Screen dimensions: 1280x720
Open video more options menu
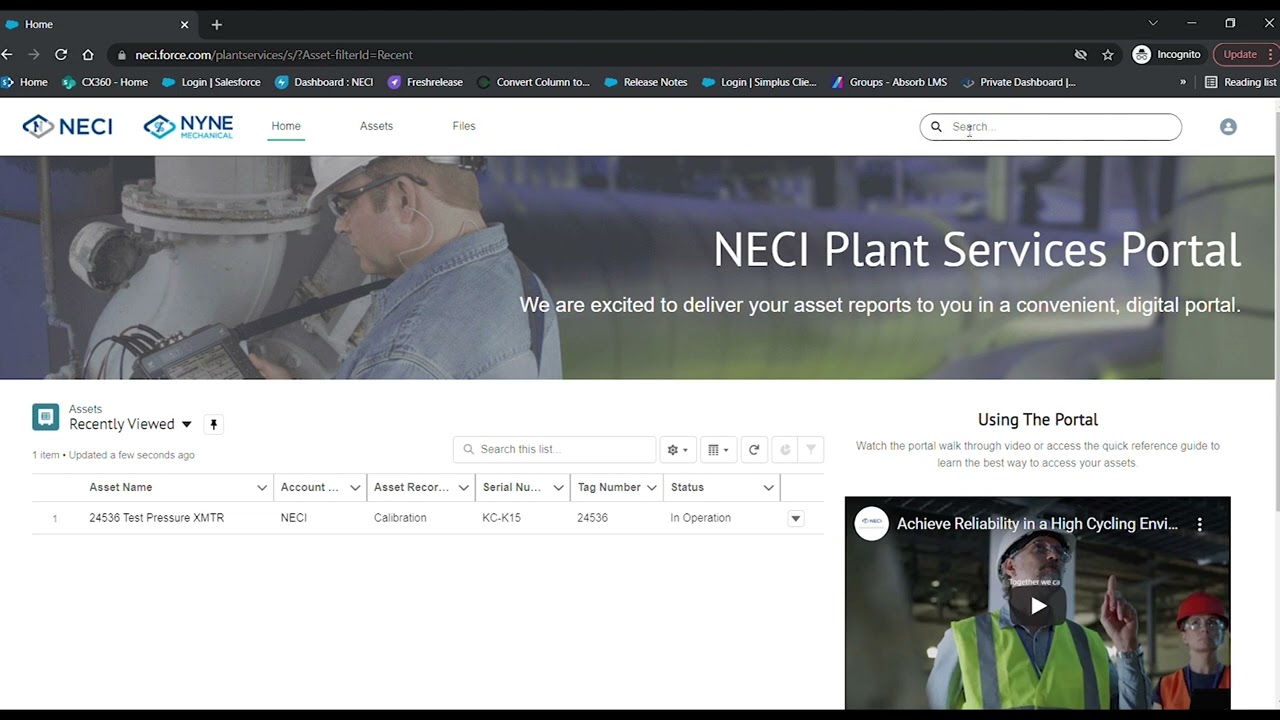1200,524
